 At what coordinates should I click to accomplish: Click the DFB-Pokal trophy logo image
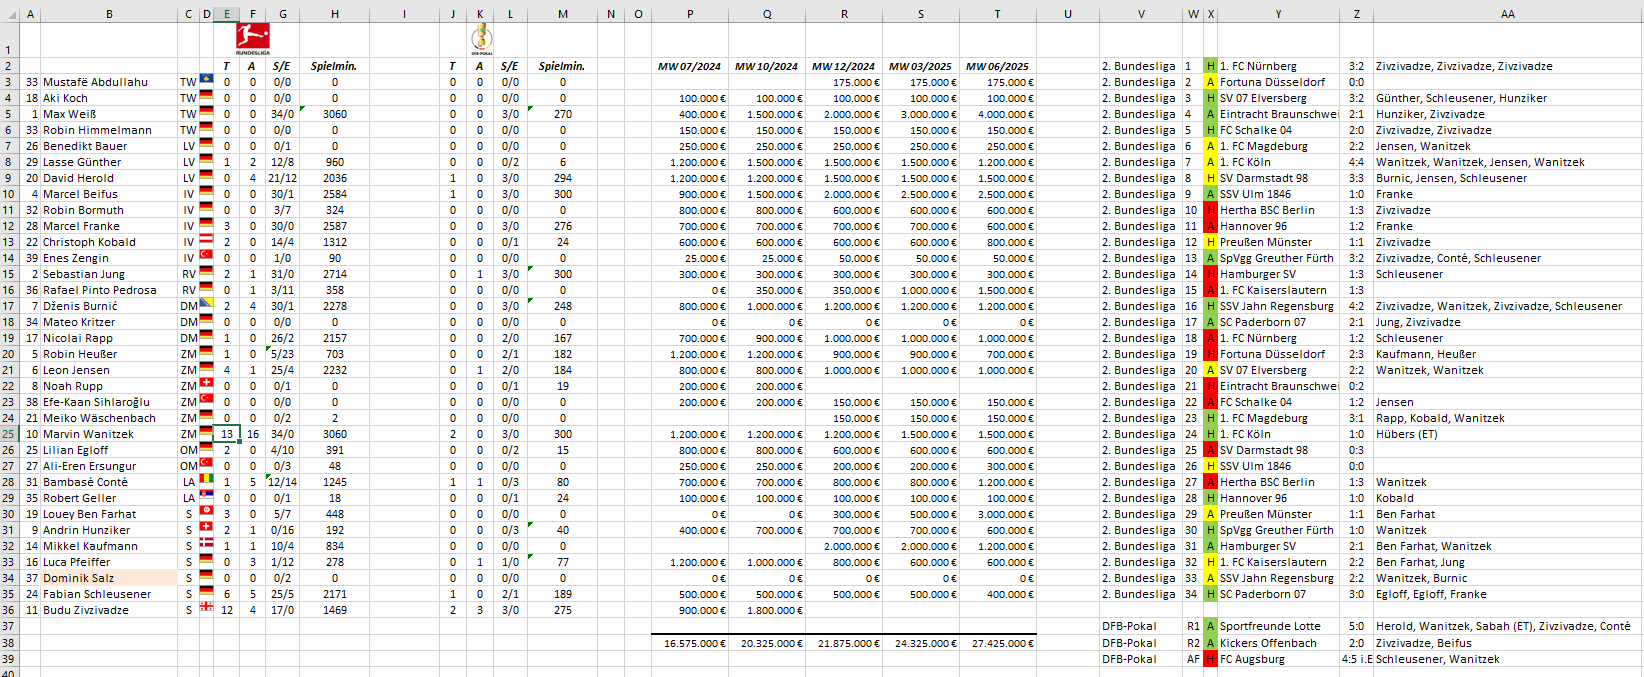click(x=481, y=39)
